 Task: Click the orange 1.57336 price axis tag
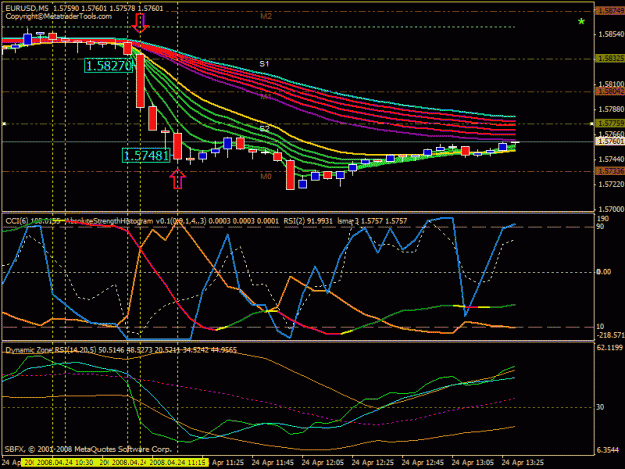610,171
